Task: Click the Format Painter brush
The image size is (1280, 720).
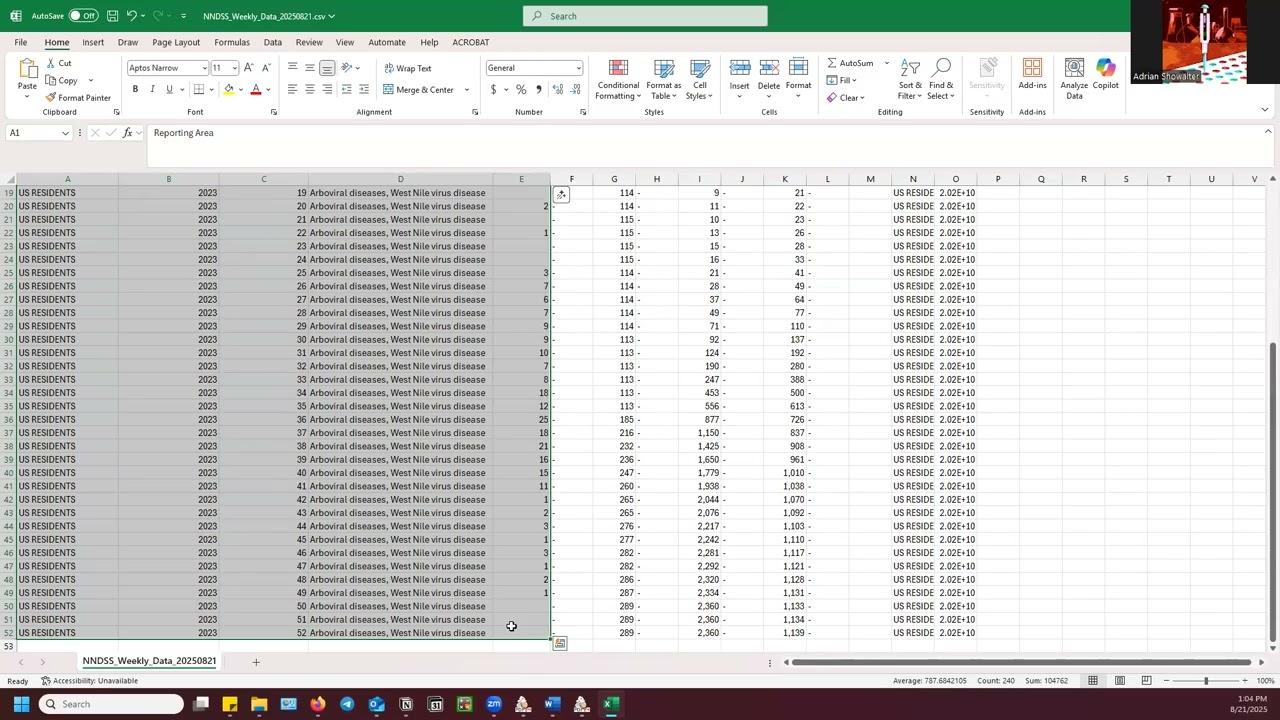Action: [51, 98]
